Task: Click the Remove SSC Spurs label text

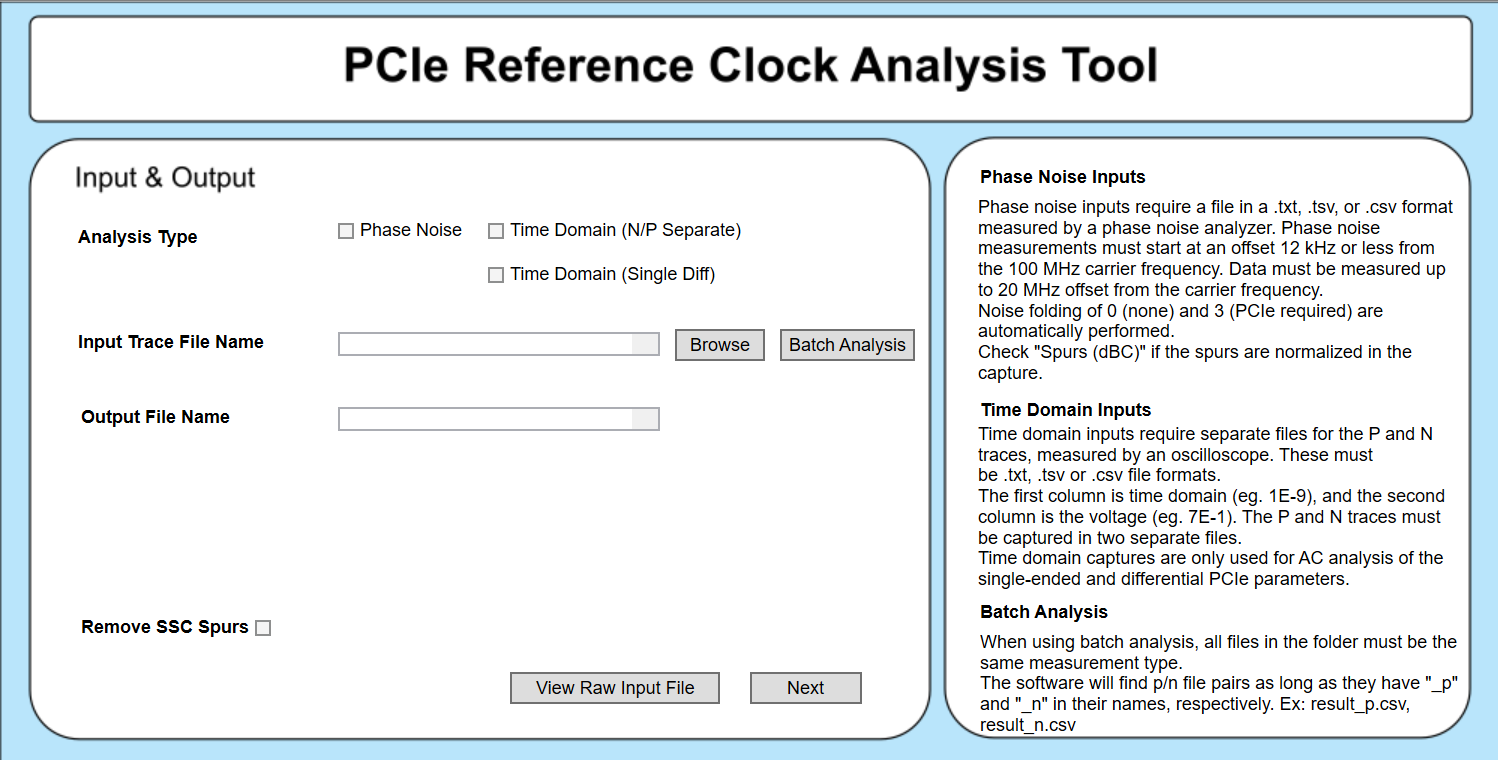Action: pos(165,627)
